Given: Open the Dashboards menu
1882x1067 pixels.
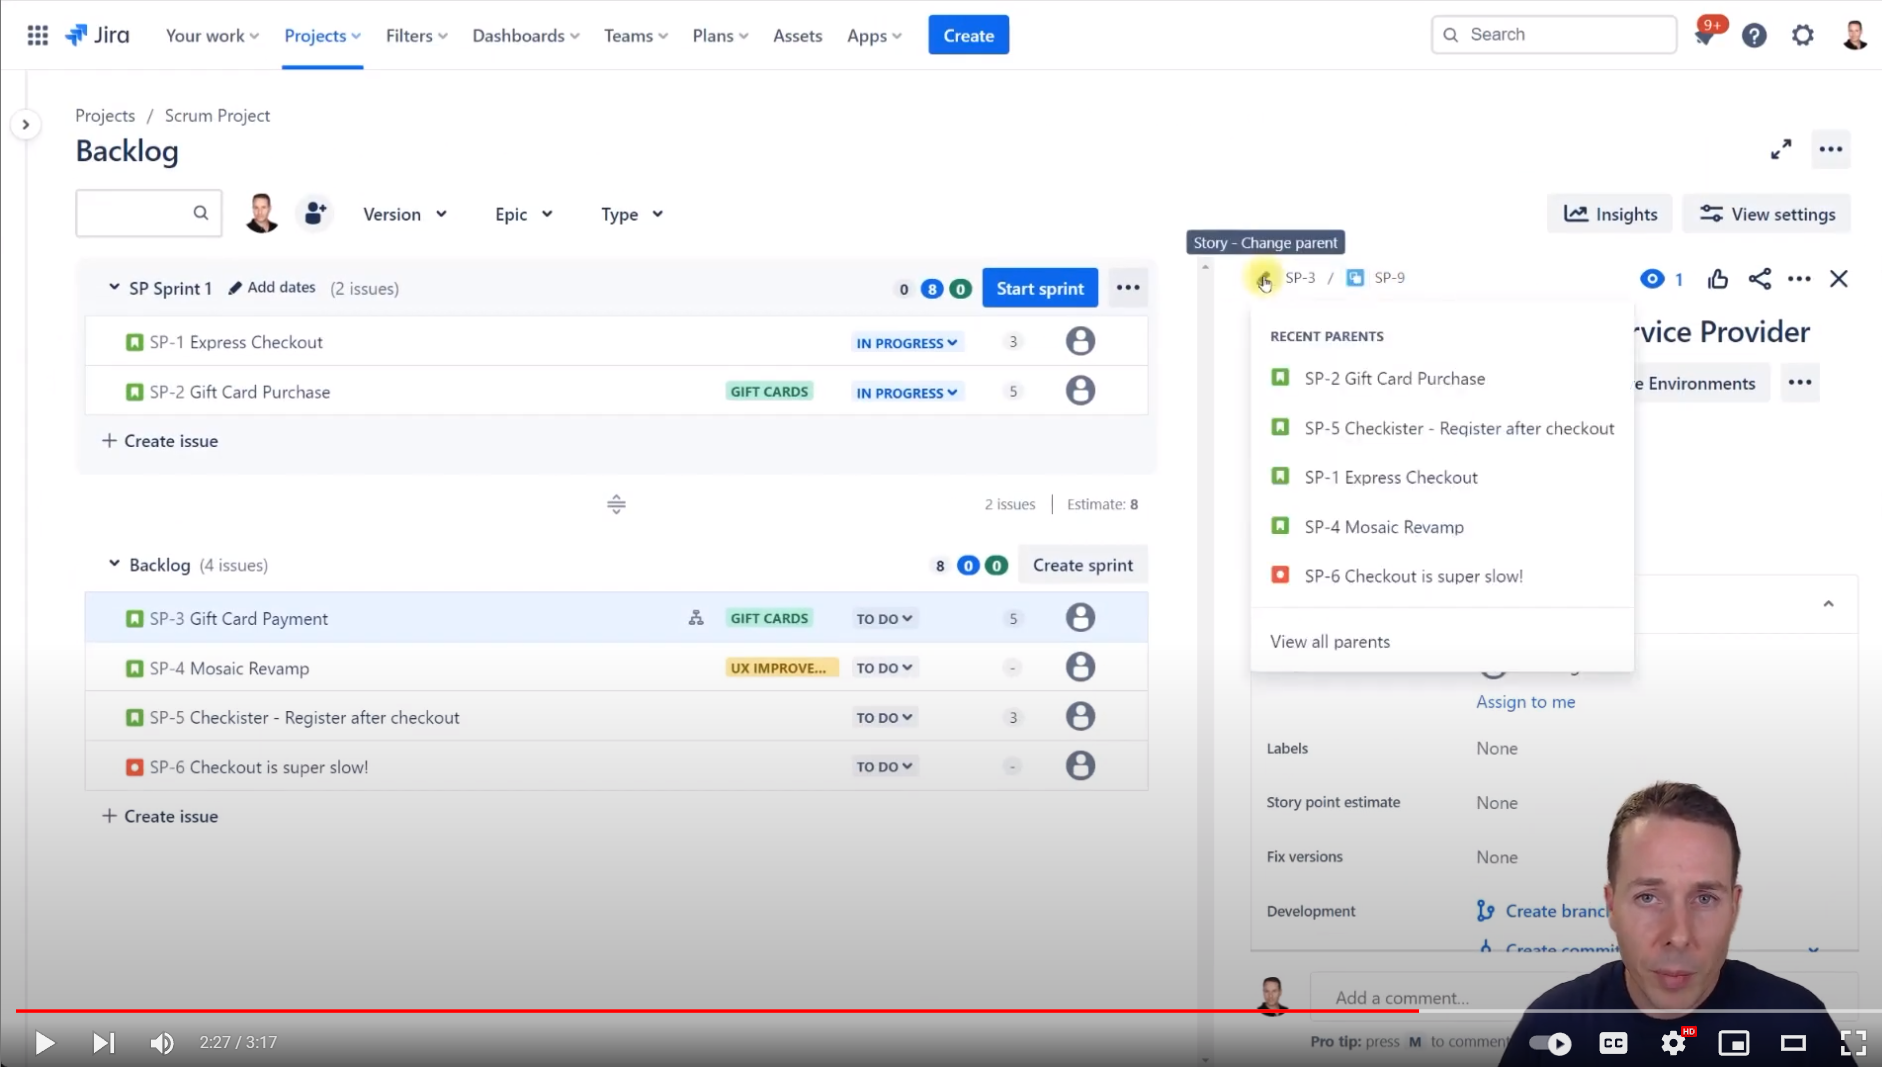Looking at the screenshot, I should (x=525, y=35).
